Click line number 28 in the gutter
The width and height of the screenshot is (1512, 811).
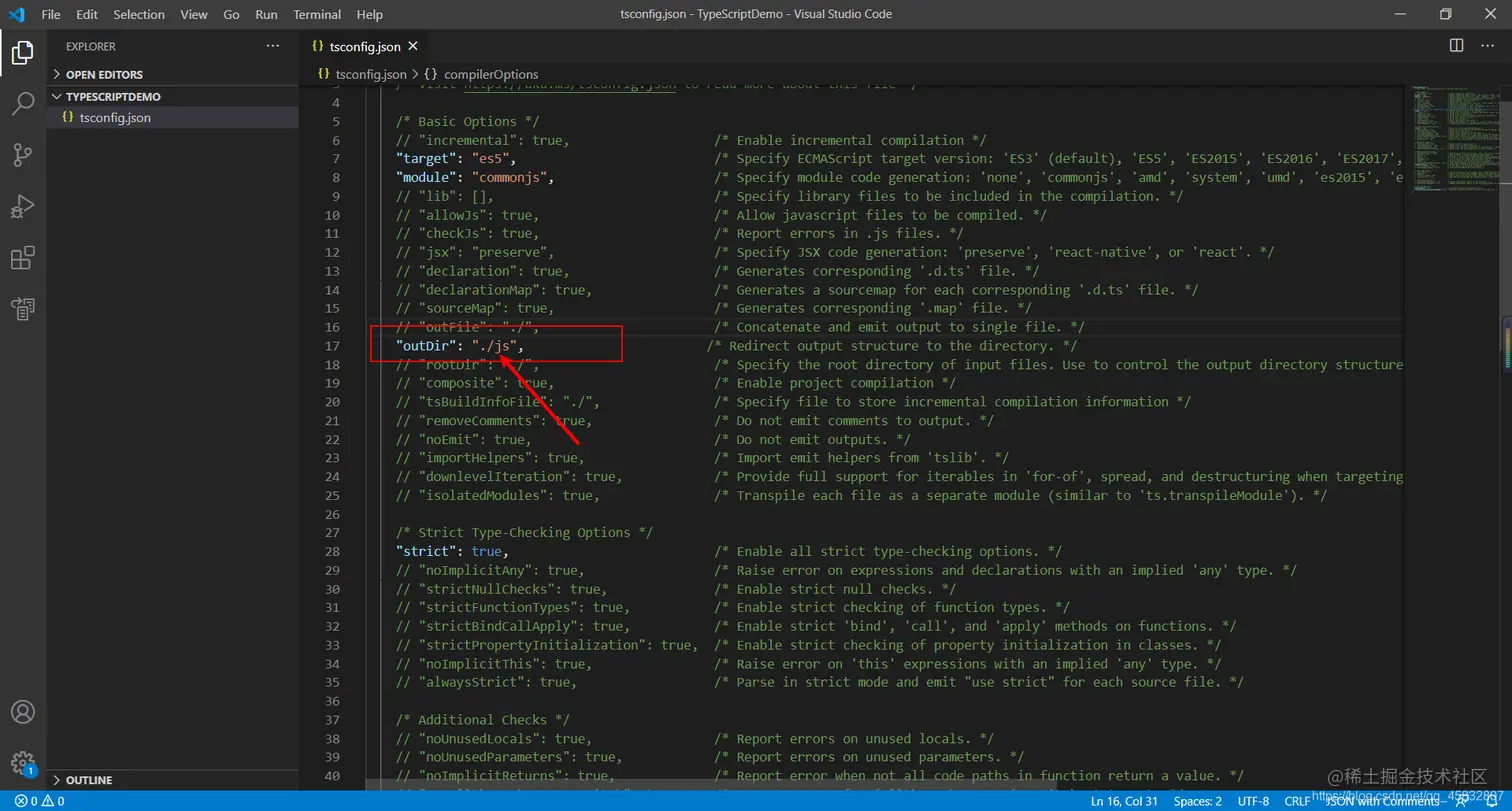click(332, 551)
